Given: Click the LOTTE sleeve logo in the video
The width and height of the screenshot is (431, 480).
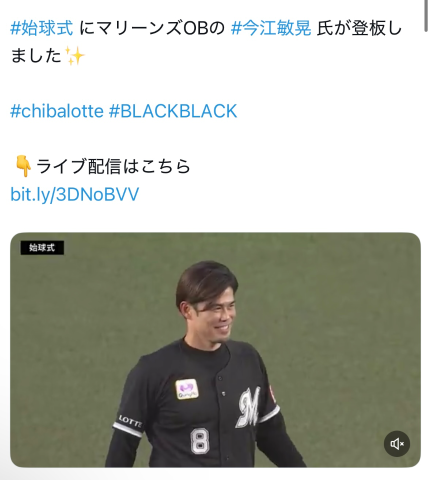Looking at the screenshot, I should 130,422.
